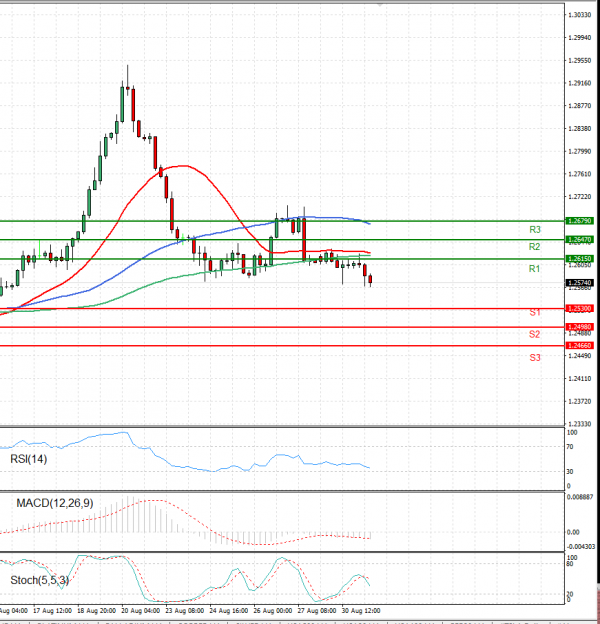Click the 1.23720 price axis value
The image size is (600, 624).
(x=579, y=401)
